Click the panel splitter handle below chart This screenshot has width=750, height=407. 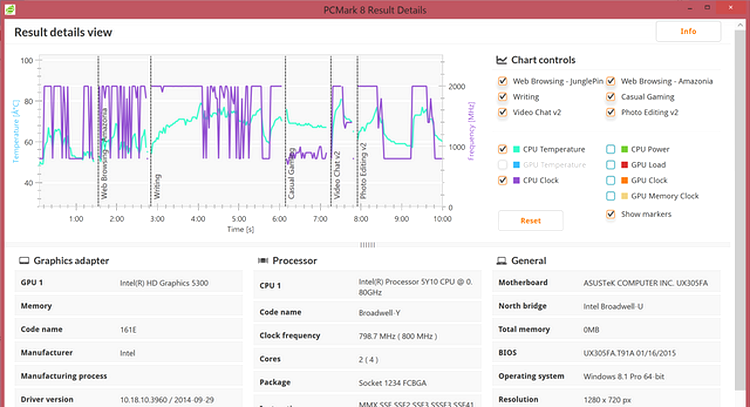point(367,245)
